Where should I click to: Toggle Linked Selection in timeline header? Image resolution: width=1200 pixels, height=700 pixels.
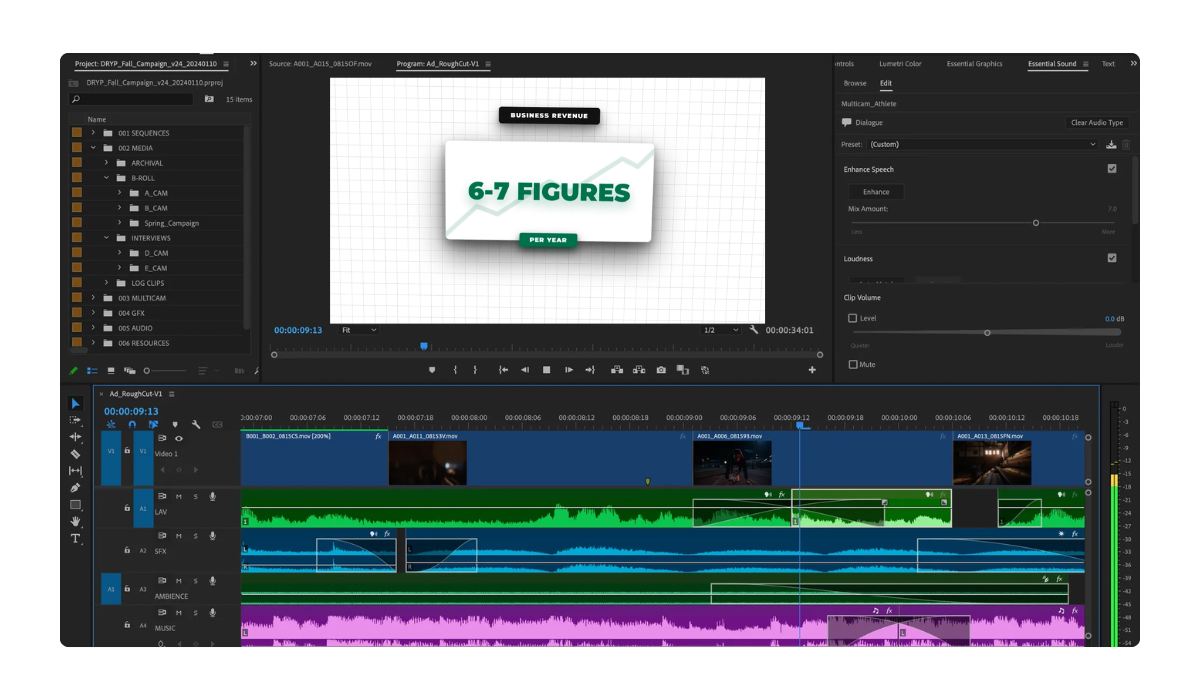click(153, 425)
